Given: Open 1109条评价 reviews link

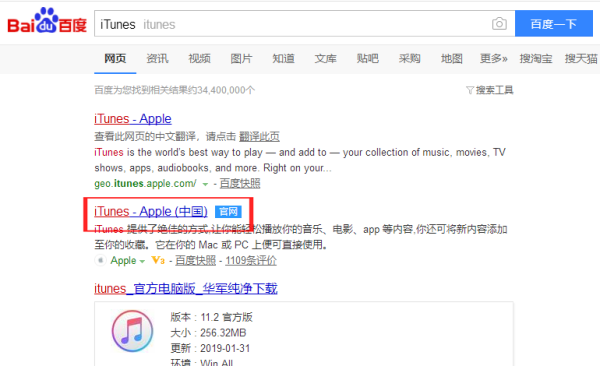Looking at the screenshot, I should tap(251, 261).
